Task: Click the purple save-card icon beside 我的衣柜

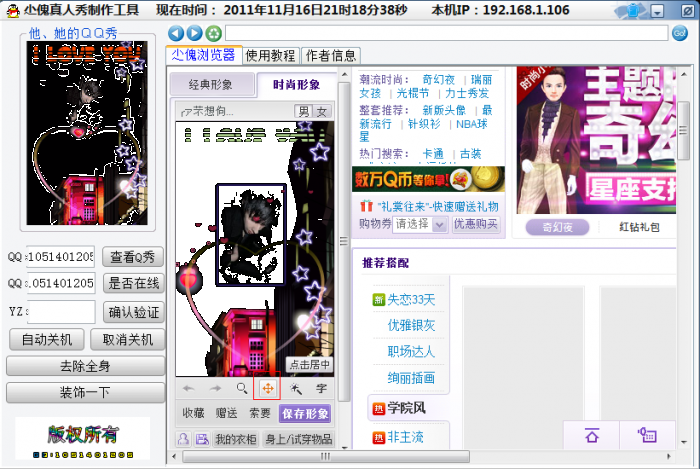Action: 202,439
